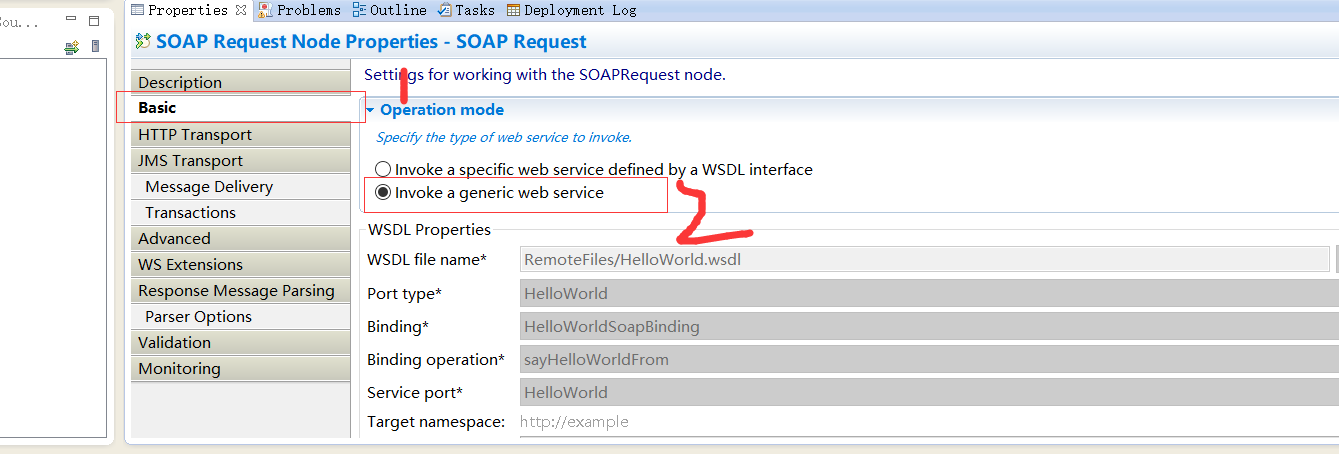Click the Outline tab icon
Image resolution: width=1339 pixels, height=454 pixels.
coord(359,10)
